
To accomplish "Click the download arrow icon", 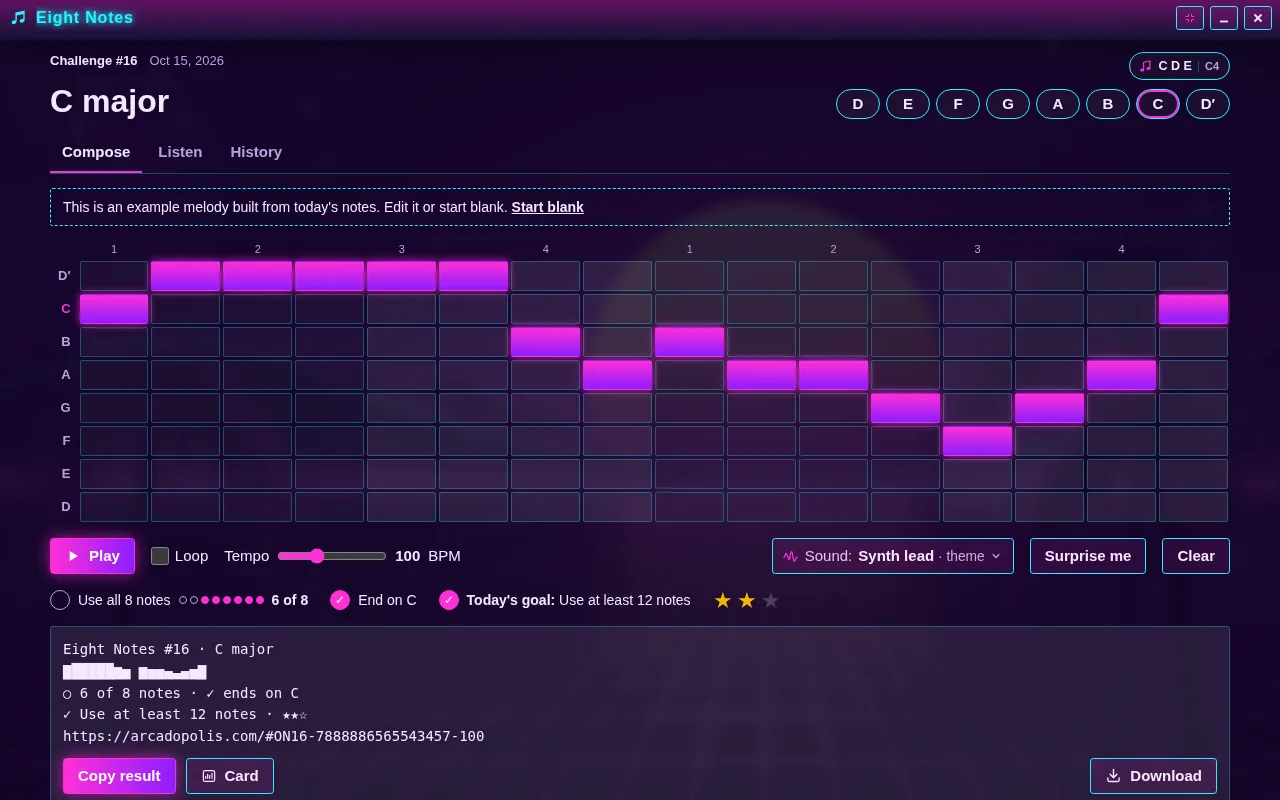I will [1113, 776].
